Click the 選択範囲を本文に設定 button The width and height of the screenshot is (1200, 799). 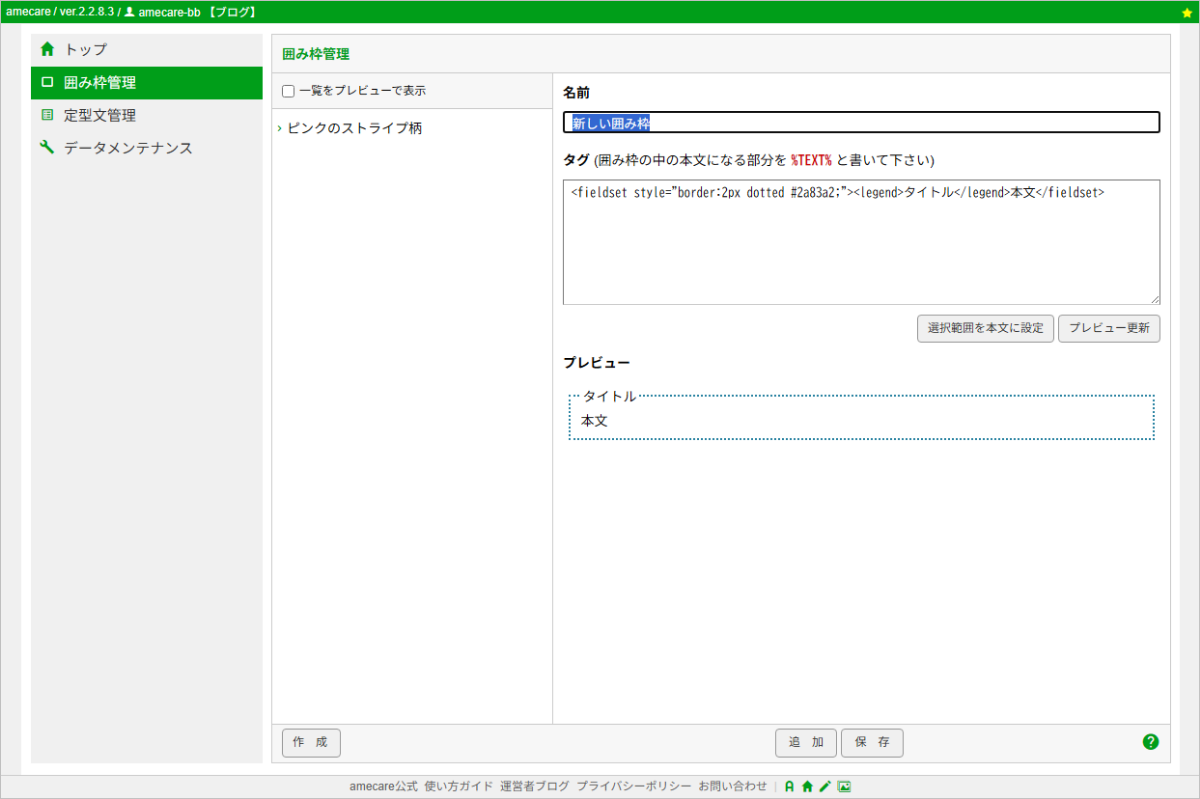(985, 329)
